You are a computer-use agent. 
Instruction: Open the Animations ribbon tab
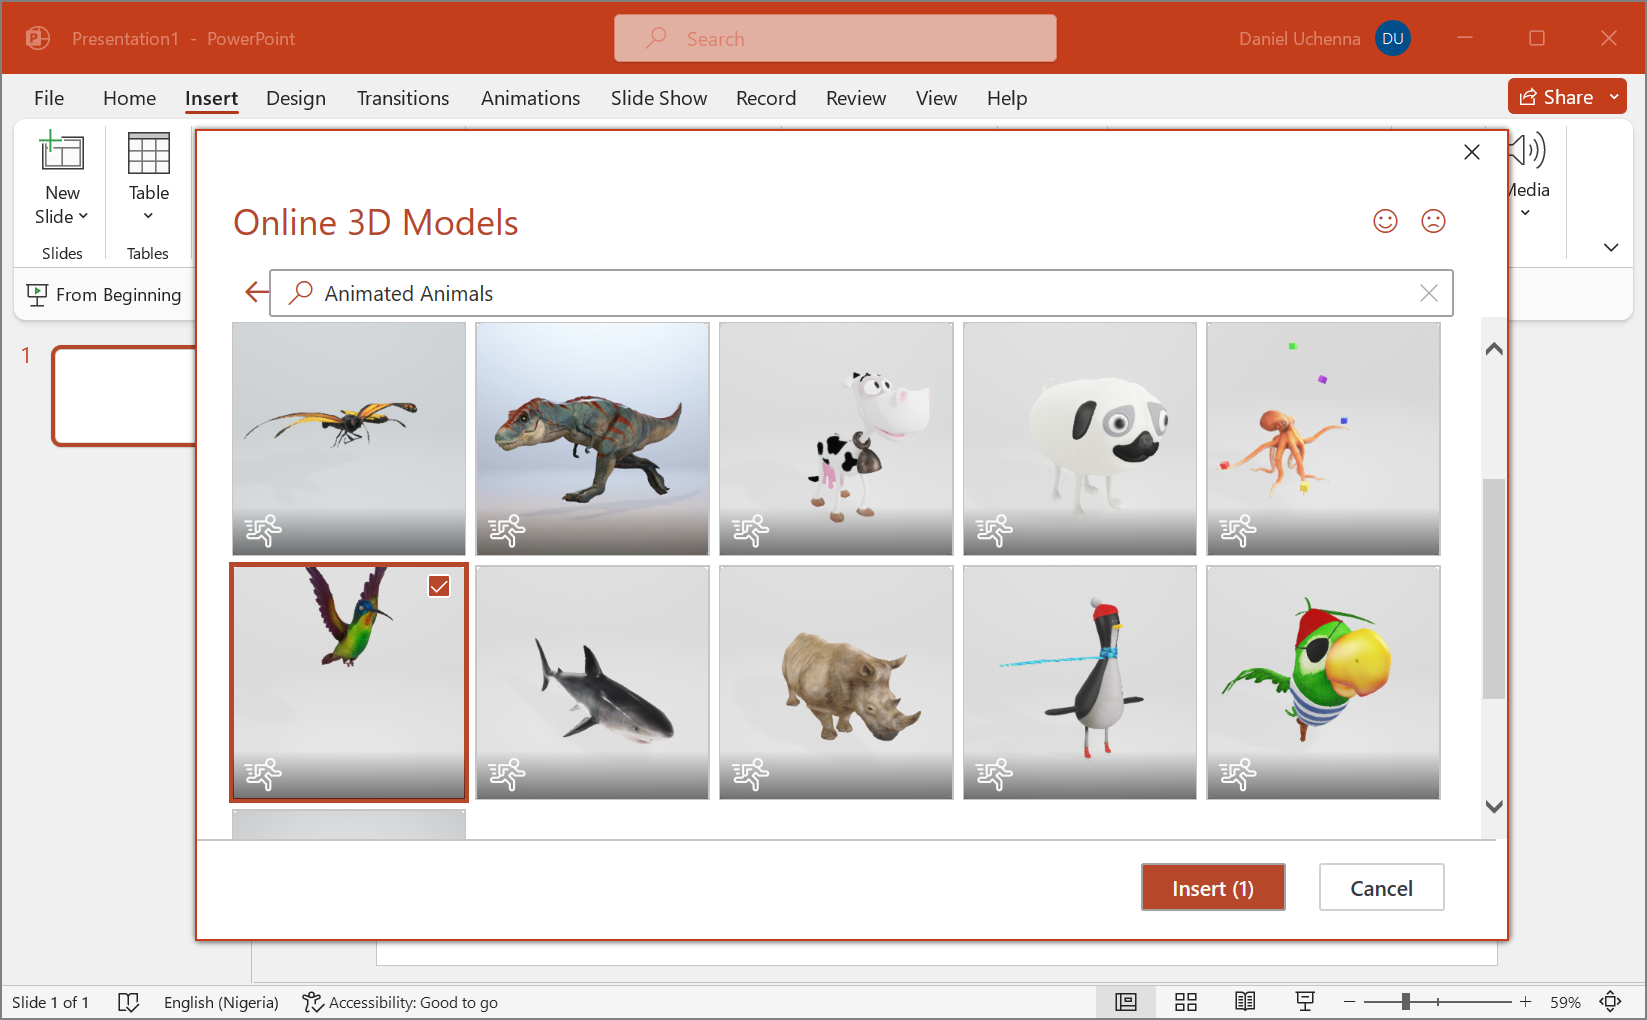(530, 98)
